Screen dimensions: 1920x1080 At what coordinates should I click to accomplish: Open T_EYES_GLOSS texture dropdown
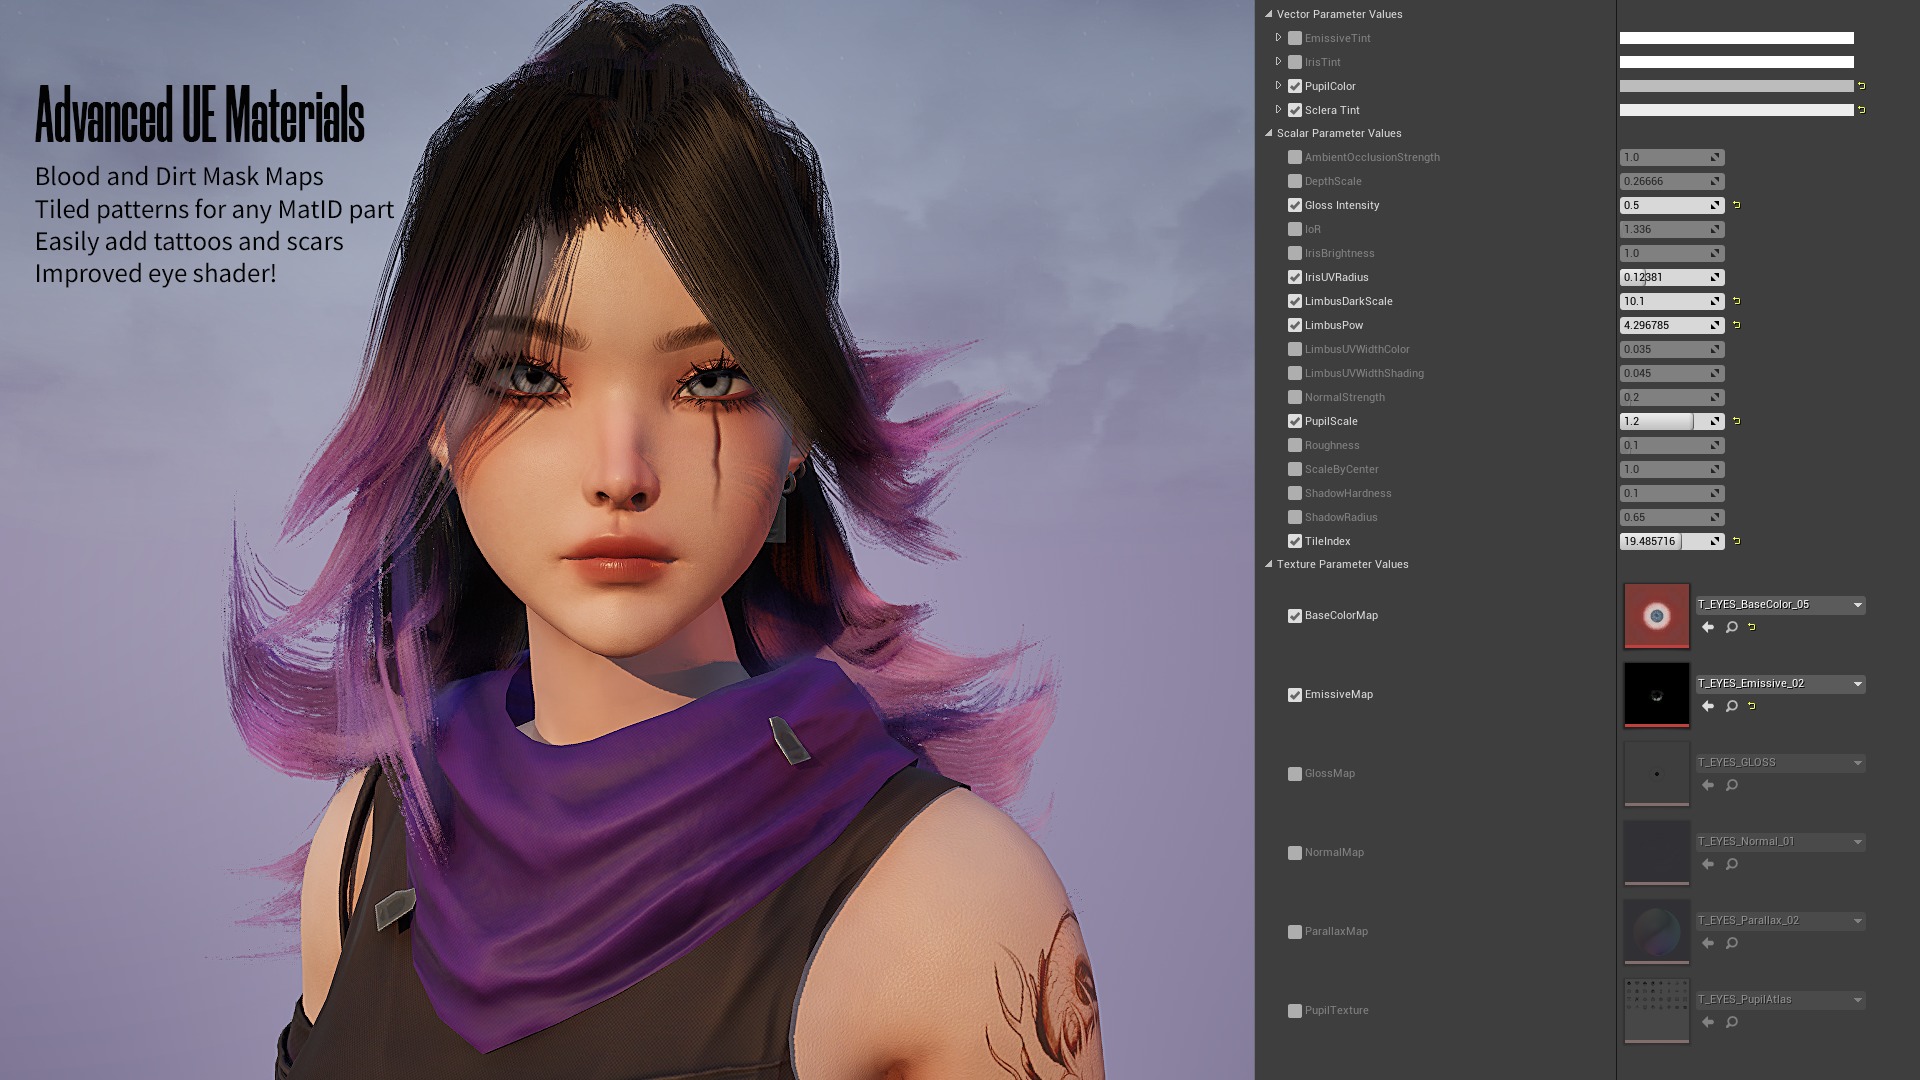click(x=1780, y=763)
